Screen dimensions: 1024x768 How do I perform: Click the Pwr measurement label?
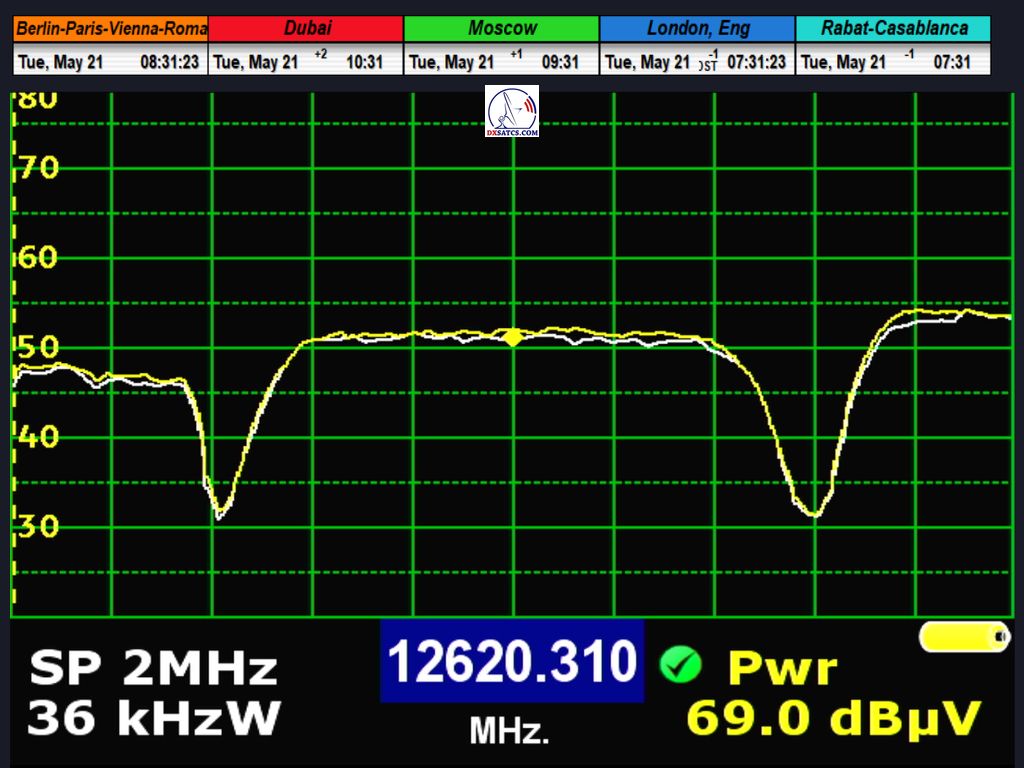pyautogui.click(x=782, y=668)
